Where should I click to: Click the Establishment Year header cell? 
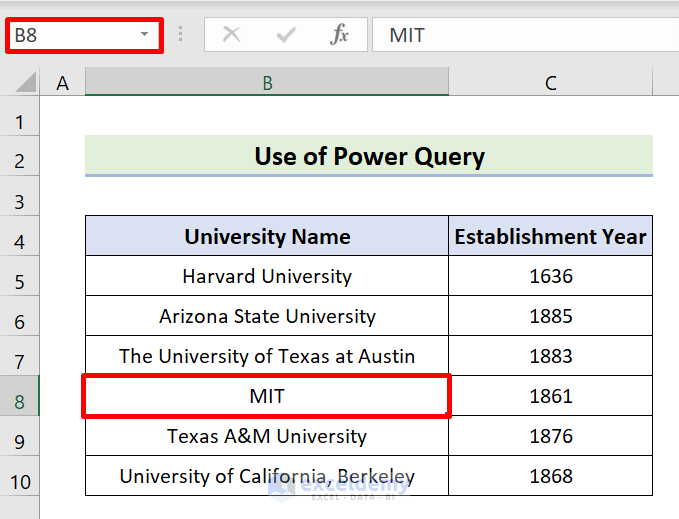(550, 237)
